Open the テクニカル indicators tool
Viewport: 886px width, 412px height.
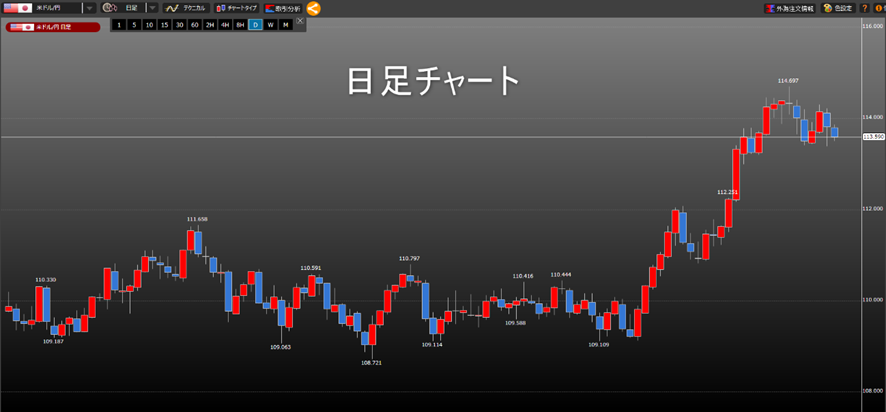tap(185, 8)
